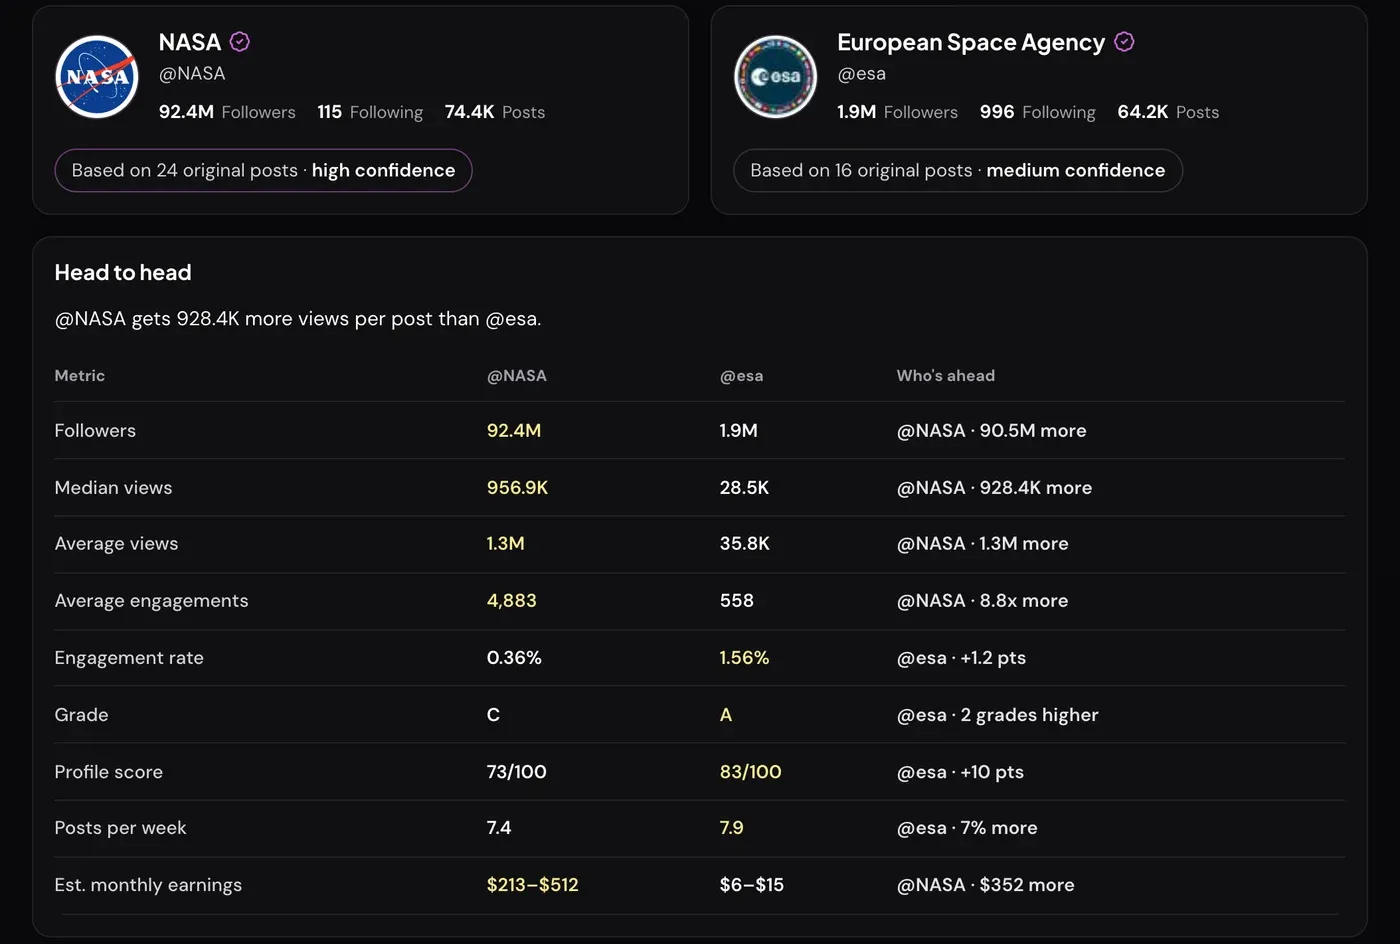1400x944 pixels.
Task: Open the European Space Agency name heading
Action: click(x=971, y=42)
